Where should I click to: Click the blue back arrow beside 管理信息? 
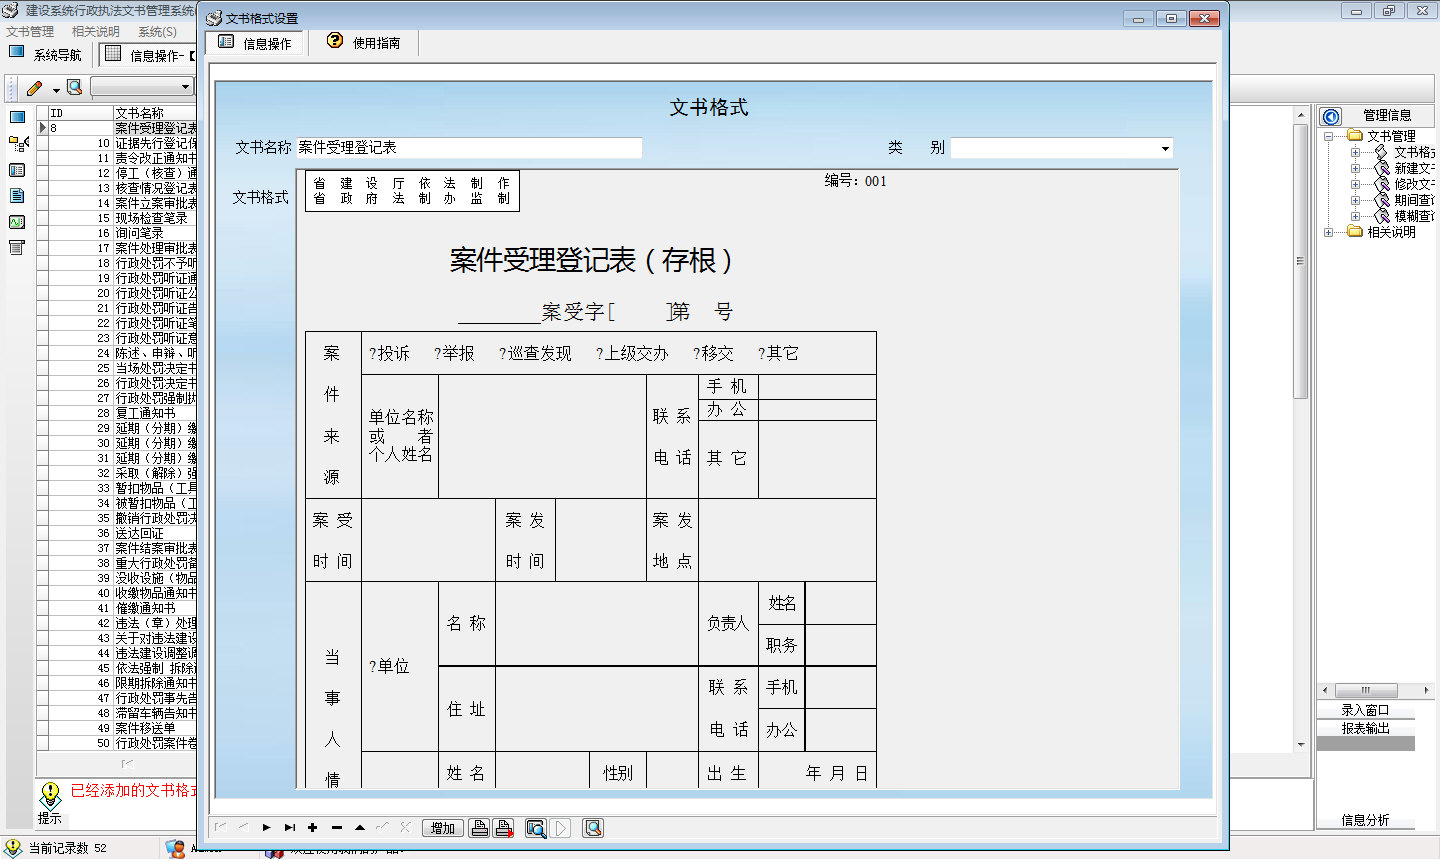[1331, 116]
